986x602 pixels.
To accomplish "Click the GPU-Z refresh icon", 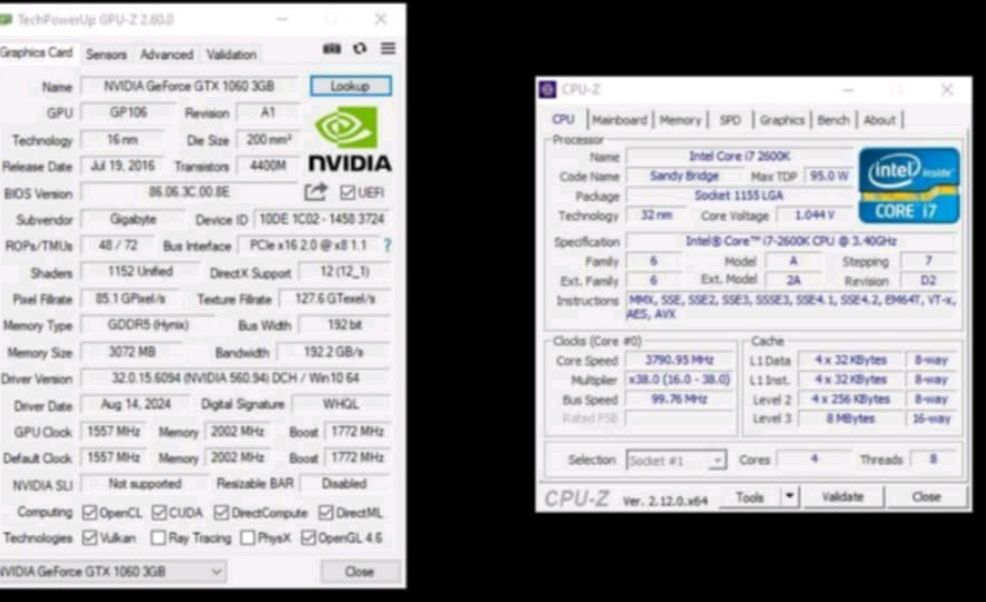I will pos(360,48).
